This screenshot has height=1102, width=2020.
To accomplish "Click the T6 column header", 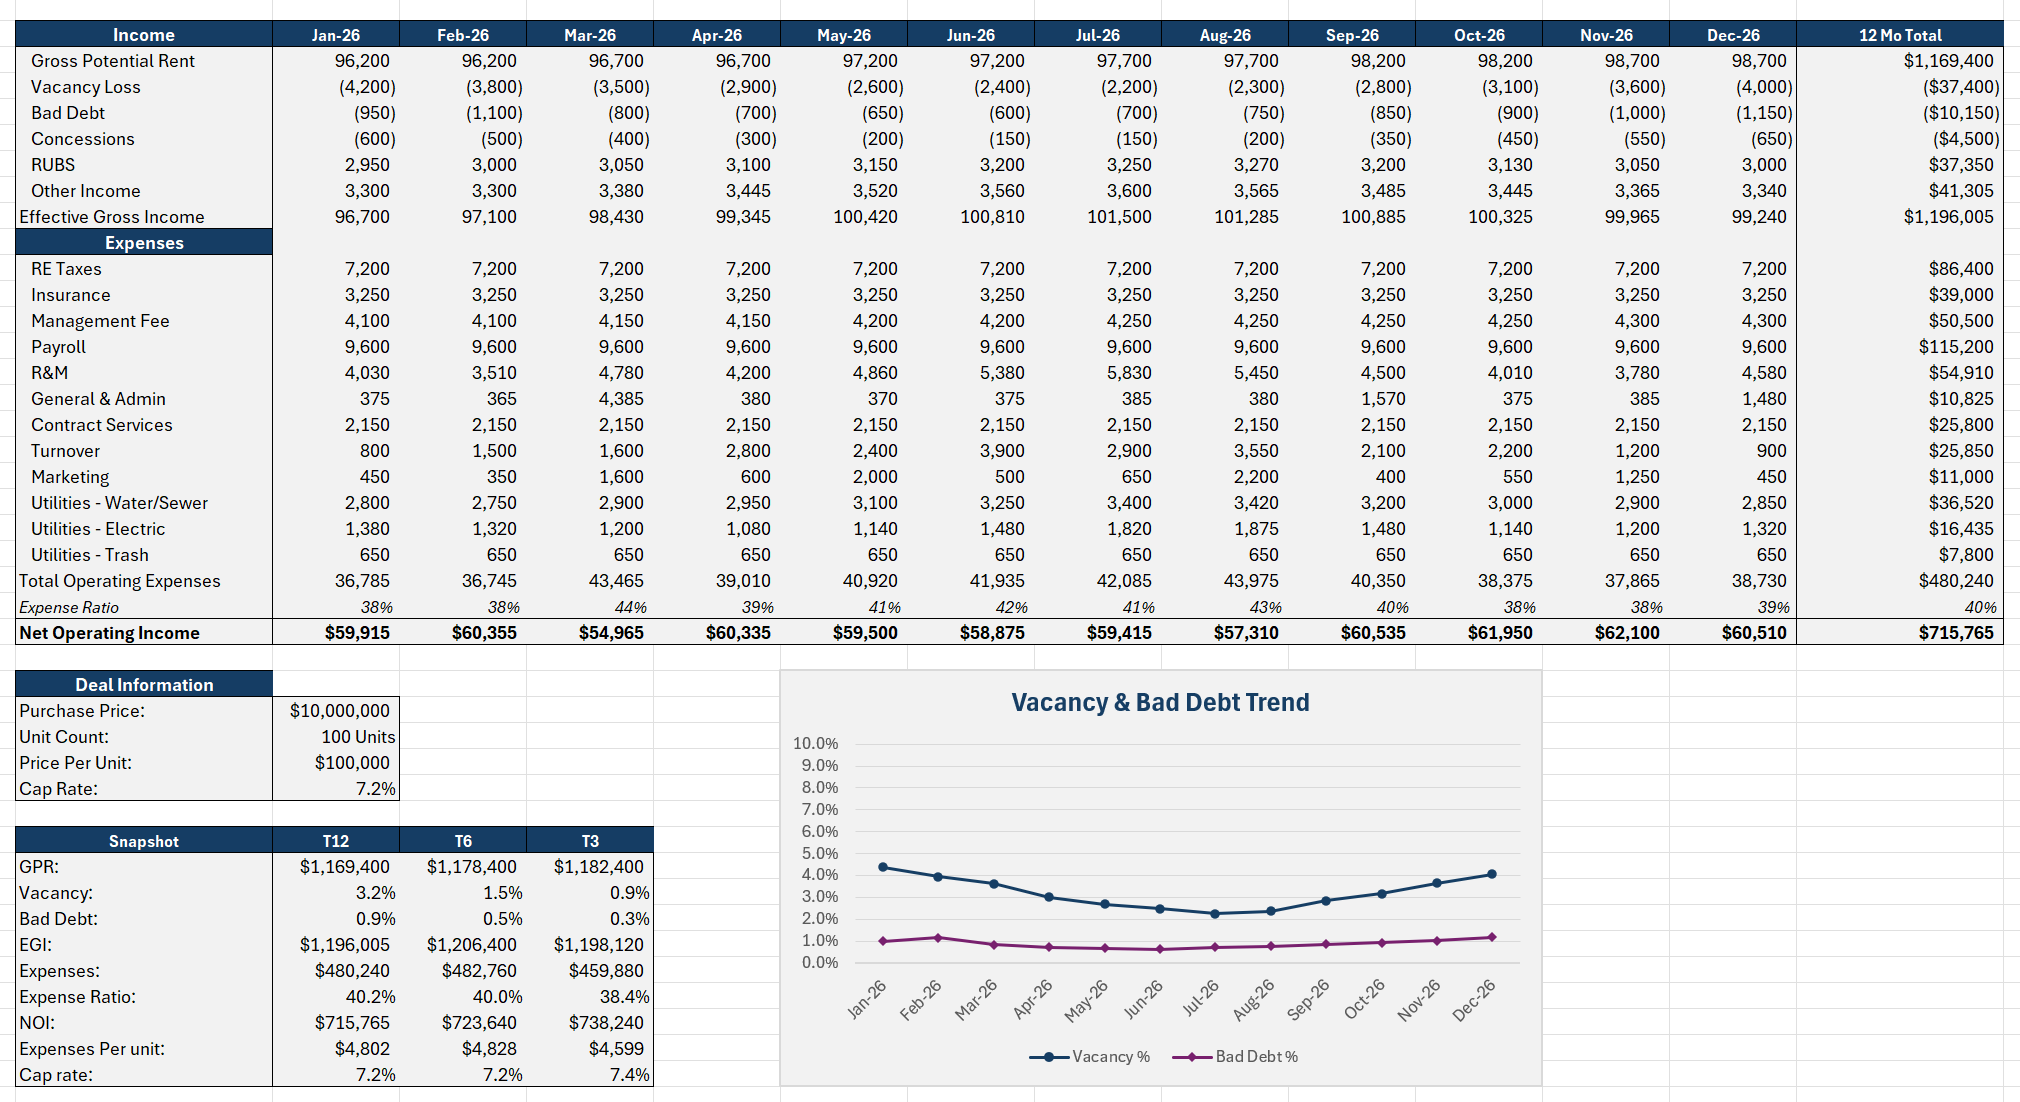I will [463, 841].
